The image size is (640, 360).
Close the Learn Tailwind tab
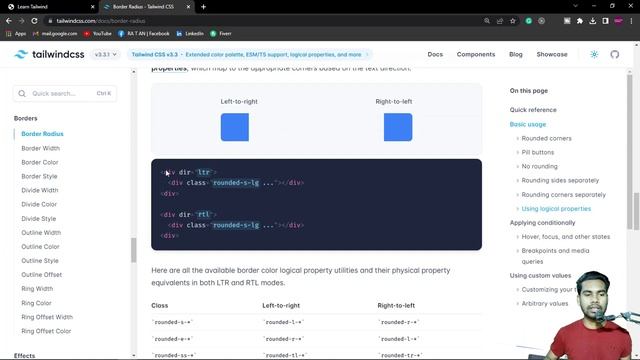point(93,7)
